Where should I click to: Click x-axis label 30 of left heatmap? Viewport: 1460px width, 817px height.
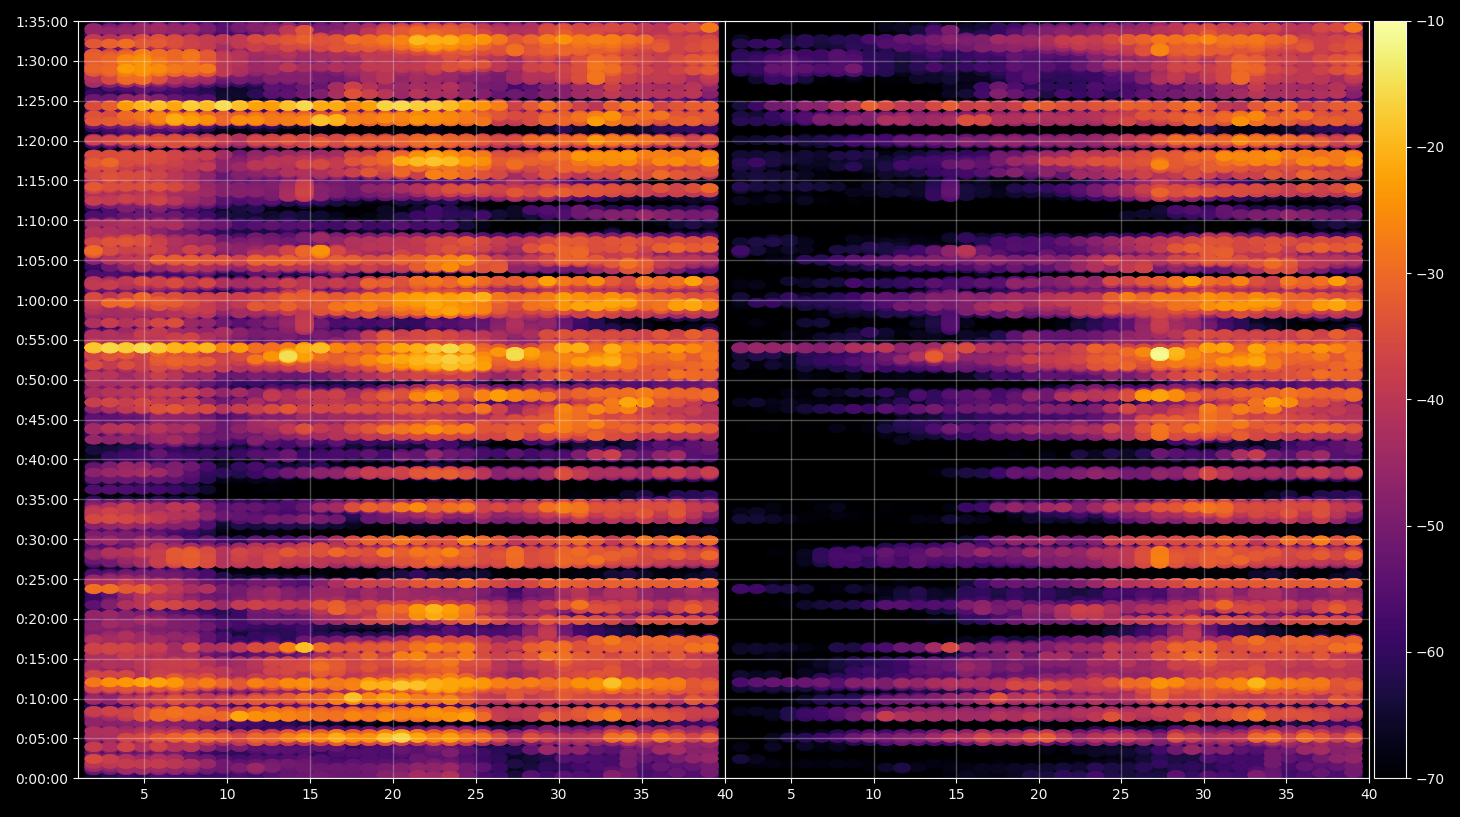[558, 795]
